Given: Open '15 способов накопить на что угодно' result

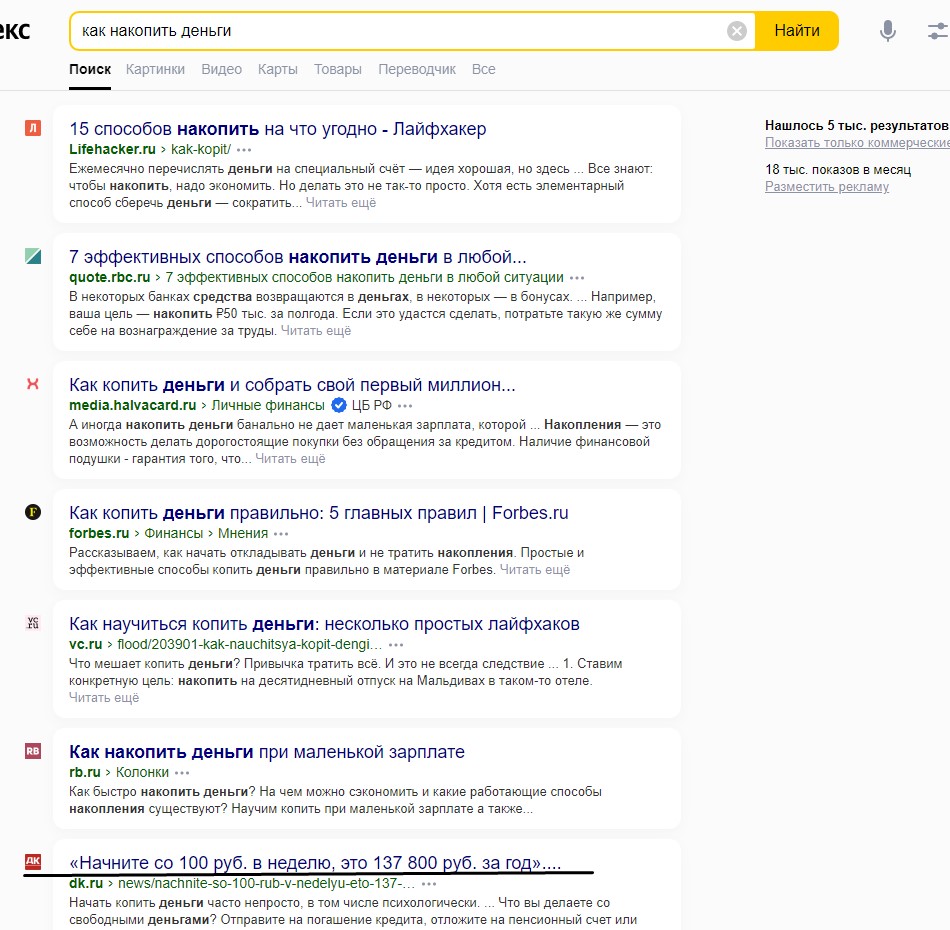Looking at the screenshot, I should (x=277, y=128).
